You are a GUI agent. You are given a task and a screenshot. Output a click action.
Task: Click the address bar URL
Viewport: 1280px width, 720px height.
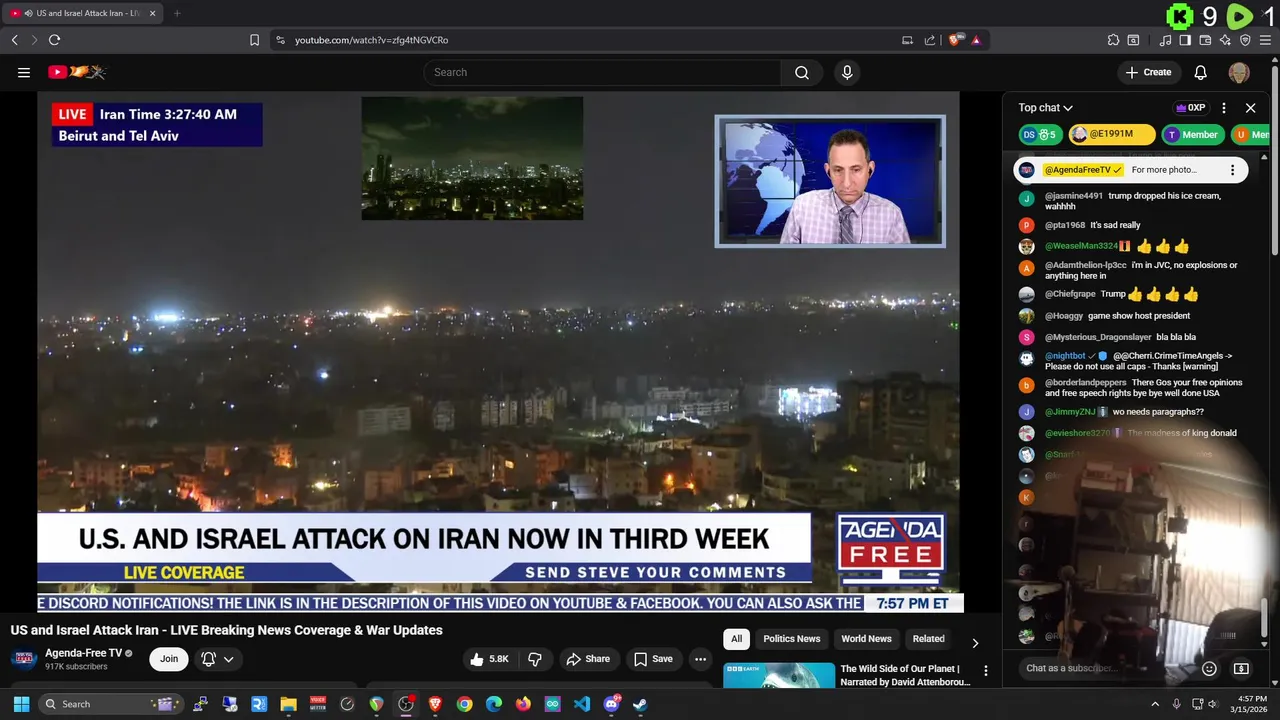point(371,40)
